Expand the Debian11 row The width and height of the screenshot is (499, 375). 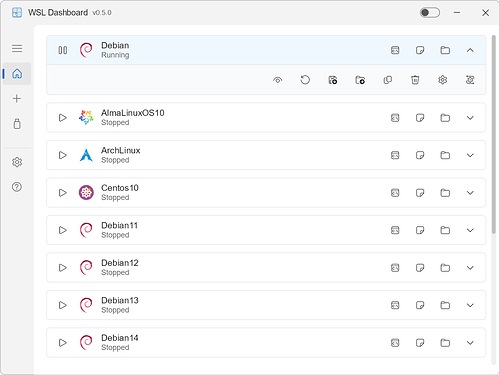[470, 230]
